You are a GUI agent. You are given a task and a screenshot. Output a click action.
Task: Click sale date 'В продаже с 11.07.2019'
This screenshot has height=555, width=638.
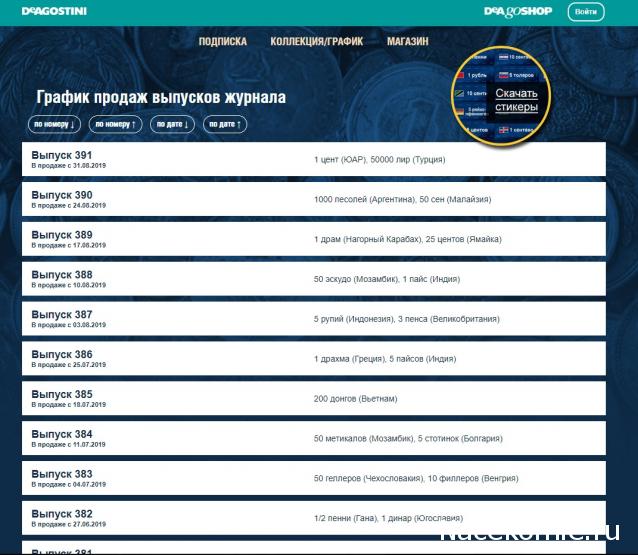tap(69, 445)
